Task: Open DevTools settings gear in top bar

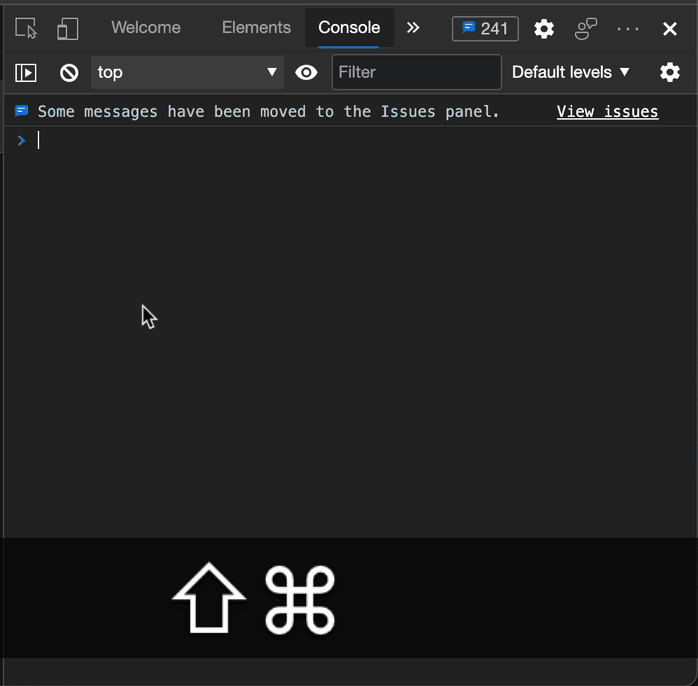Action: (x=544, y=29)
